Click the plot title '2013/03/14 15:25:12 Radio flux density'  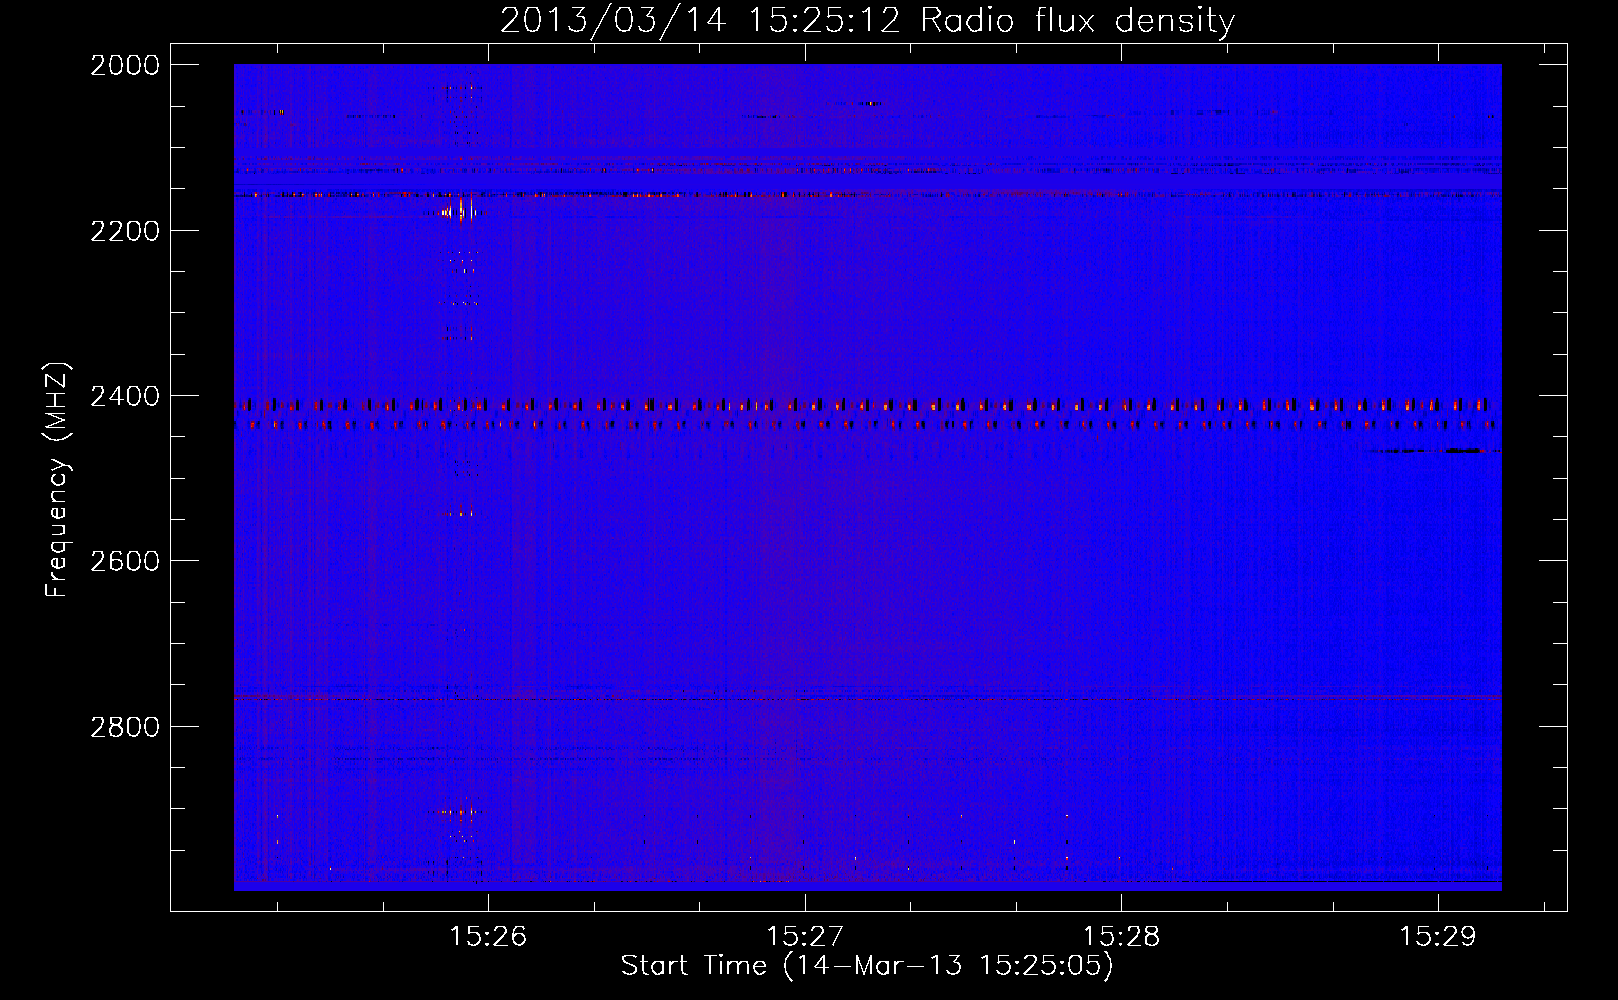coord(867,21)
